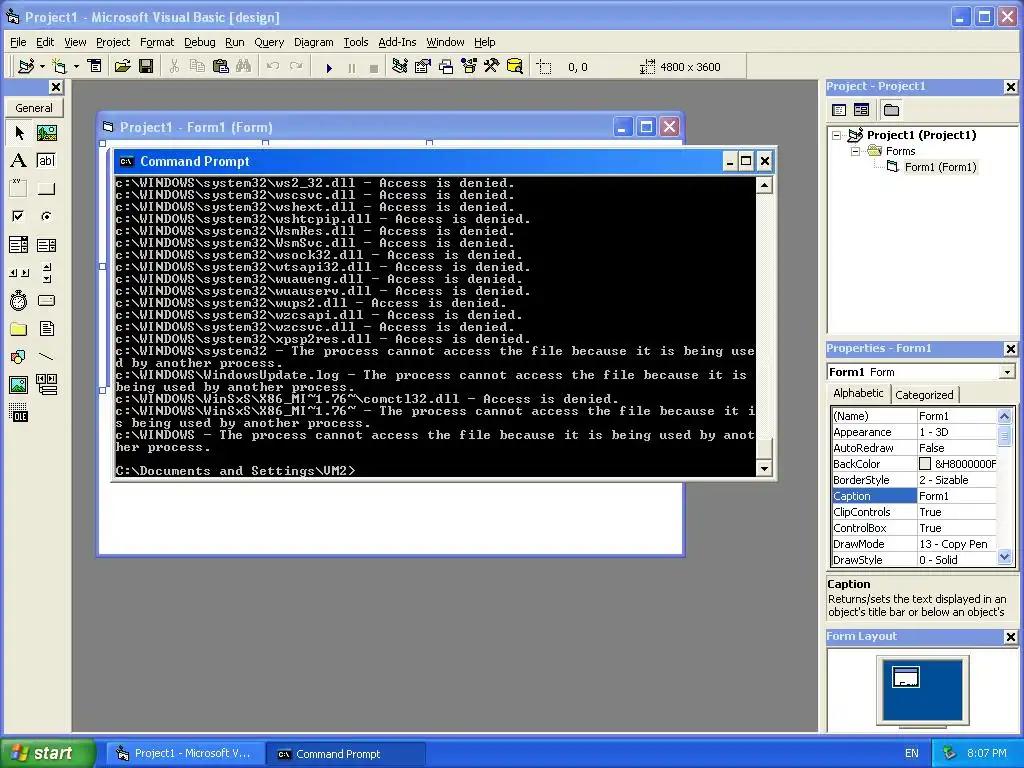The image size is (1024, 768).
Task: Select the DriveListBox control tool
Action: coord(46,300)
